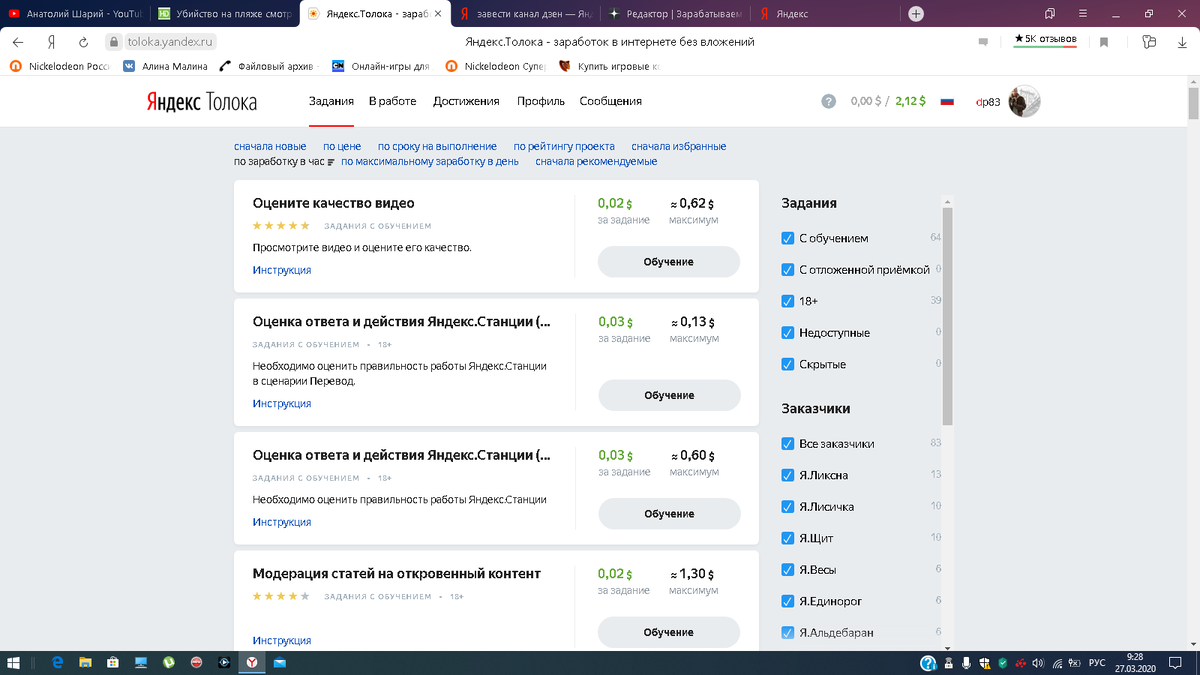Image resolution: width=1200 pixels, height=675 pixels.
Task: Reload the page with the refresh icon
Action: (84, 42)
